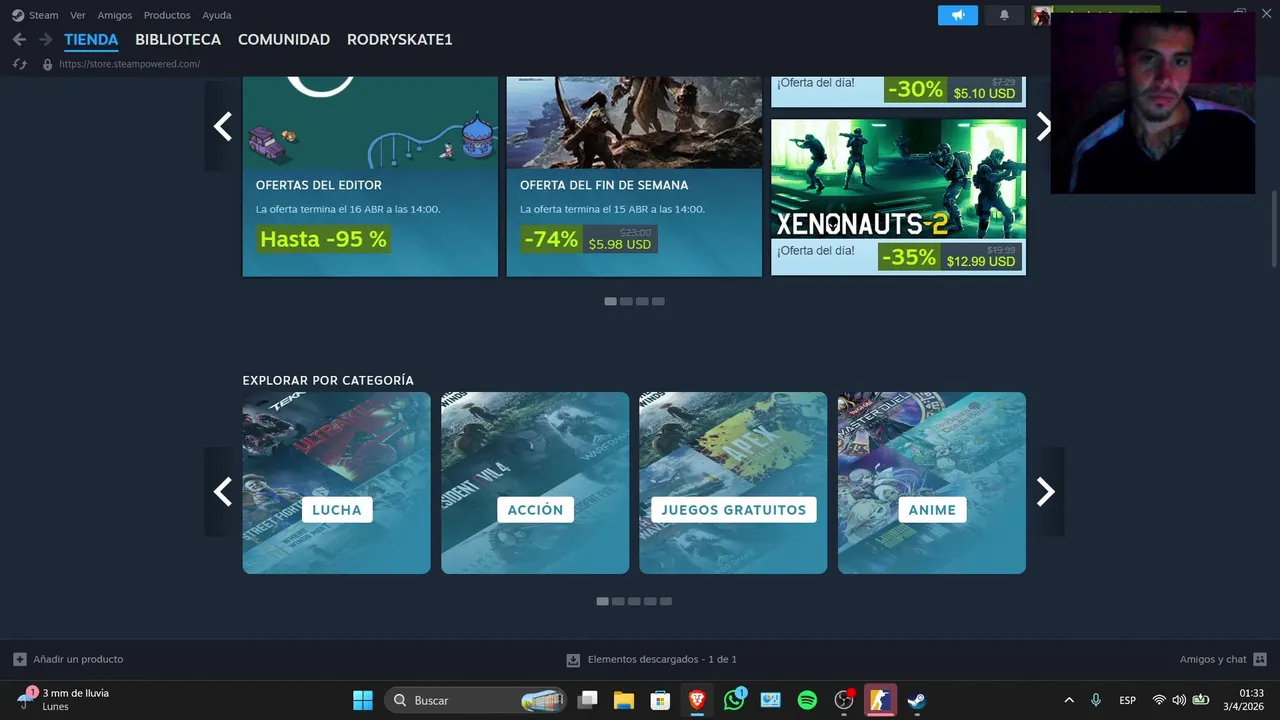Open the Windows Start menu

363,700
